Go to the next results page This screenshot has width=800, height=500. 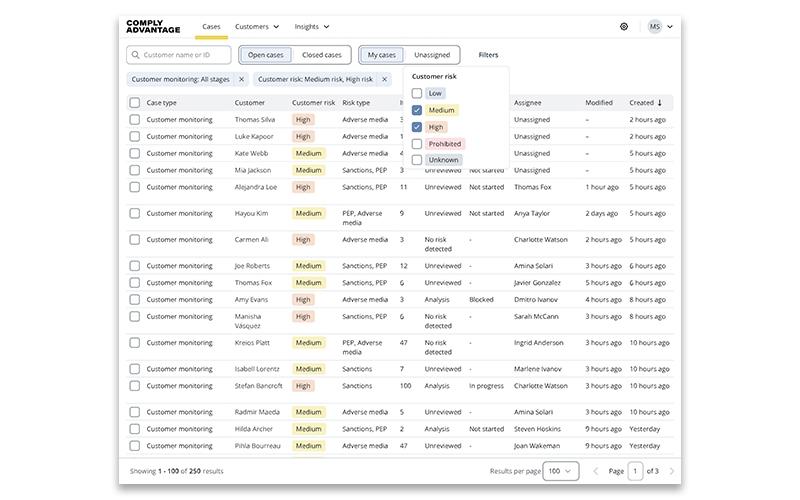[x=671, y=471]
